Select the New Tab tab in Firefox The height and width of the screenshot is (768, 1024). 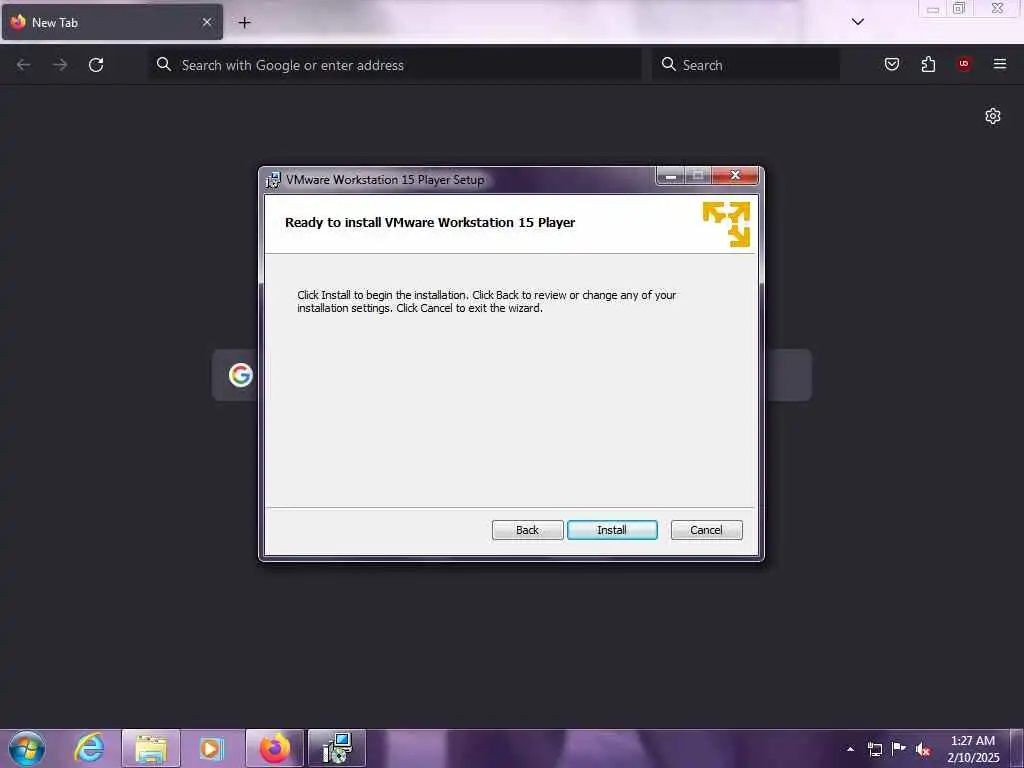tap(112, 22)
